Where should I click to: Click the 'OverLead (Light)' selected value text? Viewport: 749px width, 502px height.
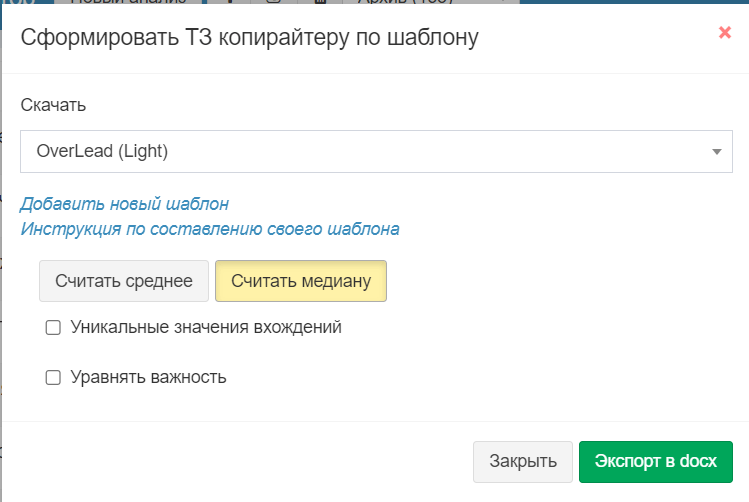click(x=102, y=152)
